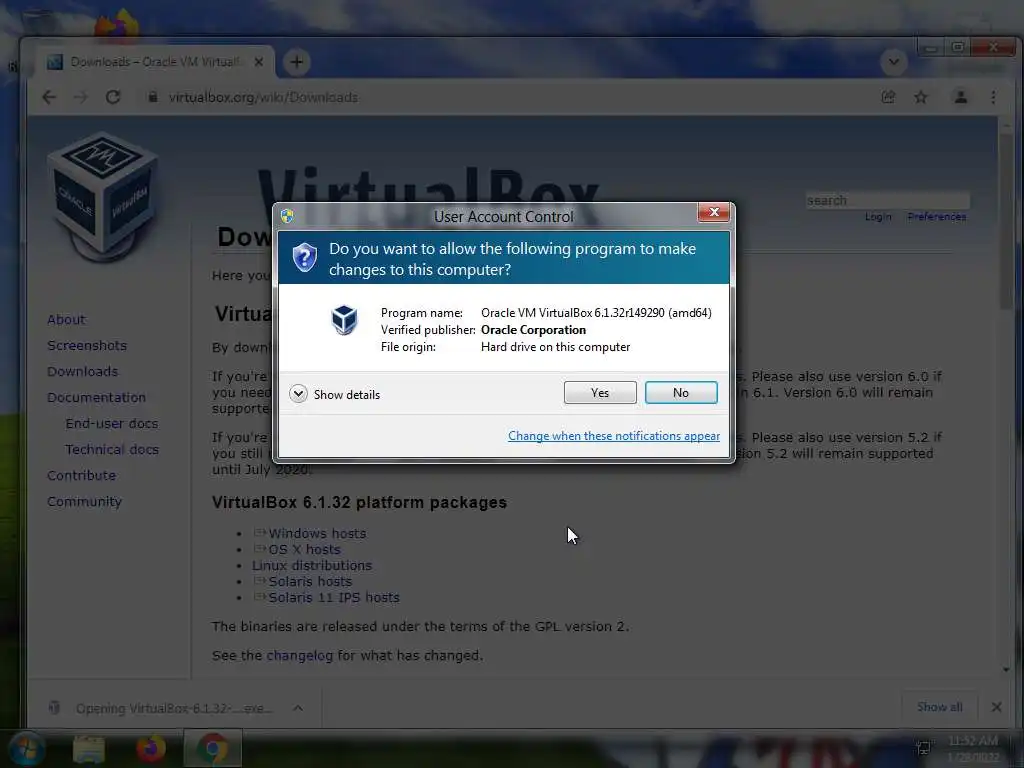Open the Chrome tab search dropdown

pos(893,62)
